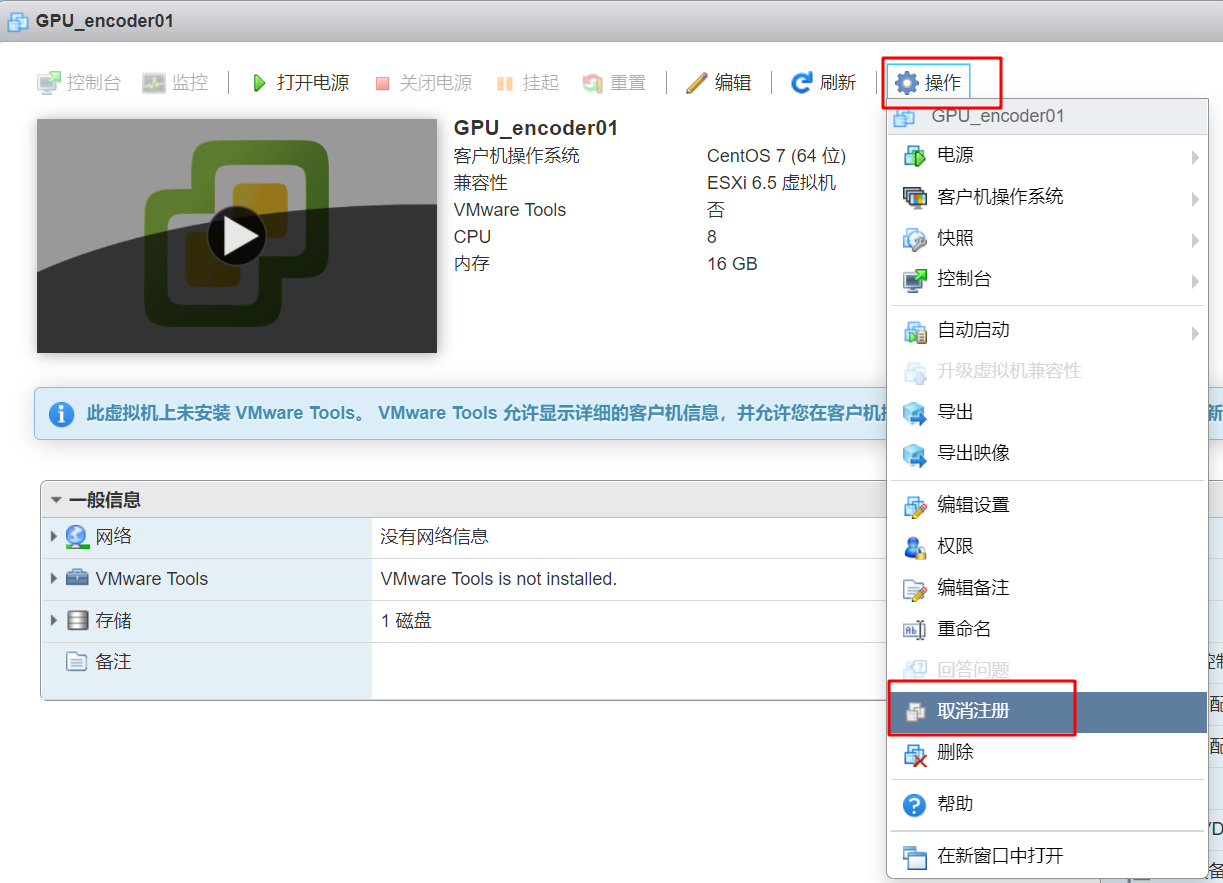Click the "1 磁盘" storage value text
This screenshot has width=1223, height=883.
(x=406, y=620)
